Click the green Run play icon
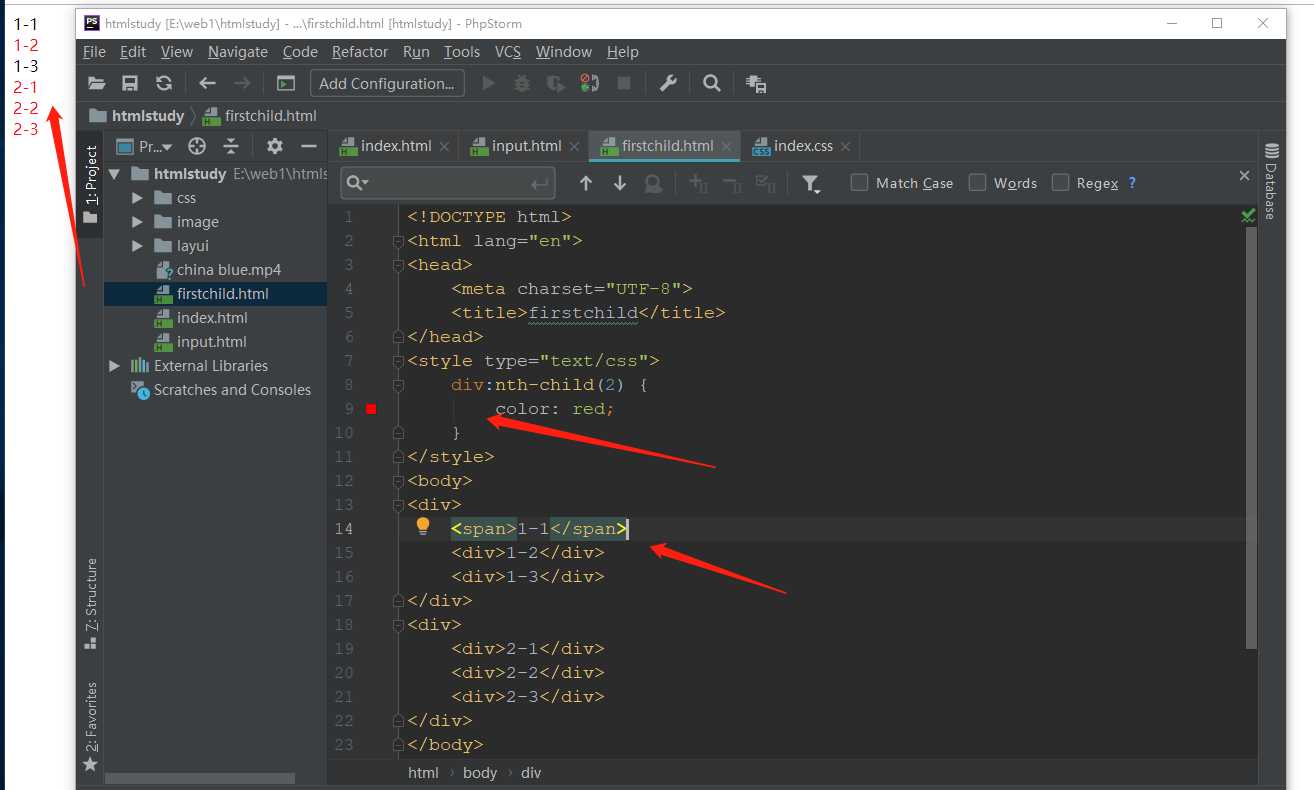The width and height of the screenshot is (1314, 790). (489, 84)
